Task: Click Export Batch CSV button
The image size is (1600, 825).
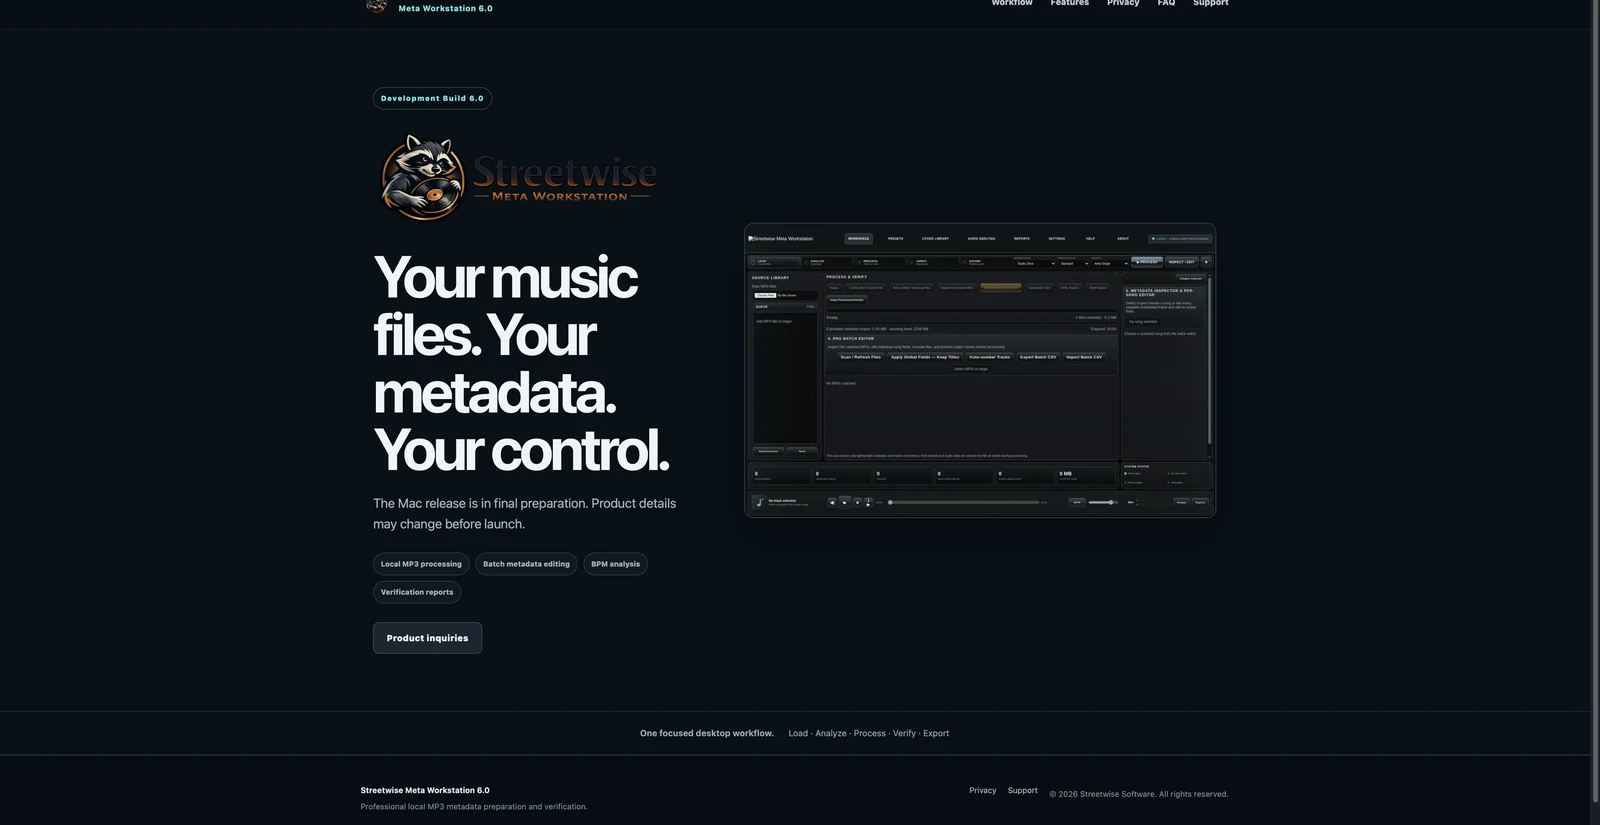Action: pos(1038,357)
